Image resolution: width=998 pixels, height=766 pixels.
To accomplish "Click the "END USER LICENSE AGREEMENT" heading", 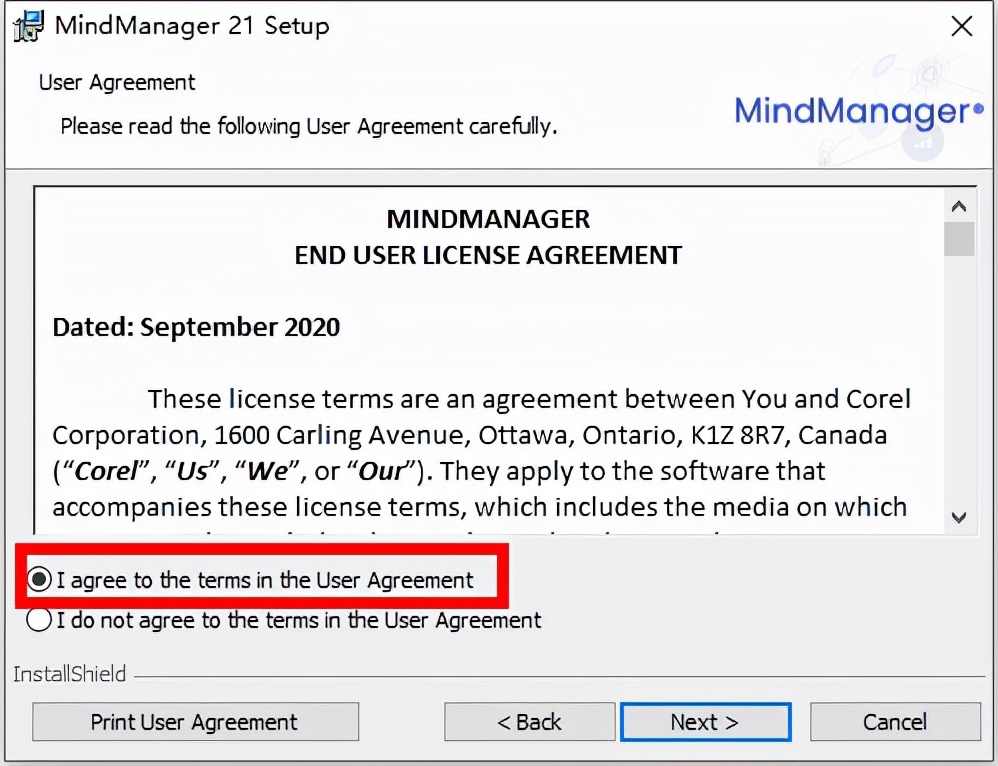I will (x=488, y=255).
